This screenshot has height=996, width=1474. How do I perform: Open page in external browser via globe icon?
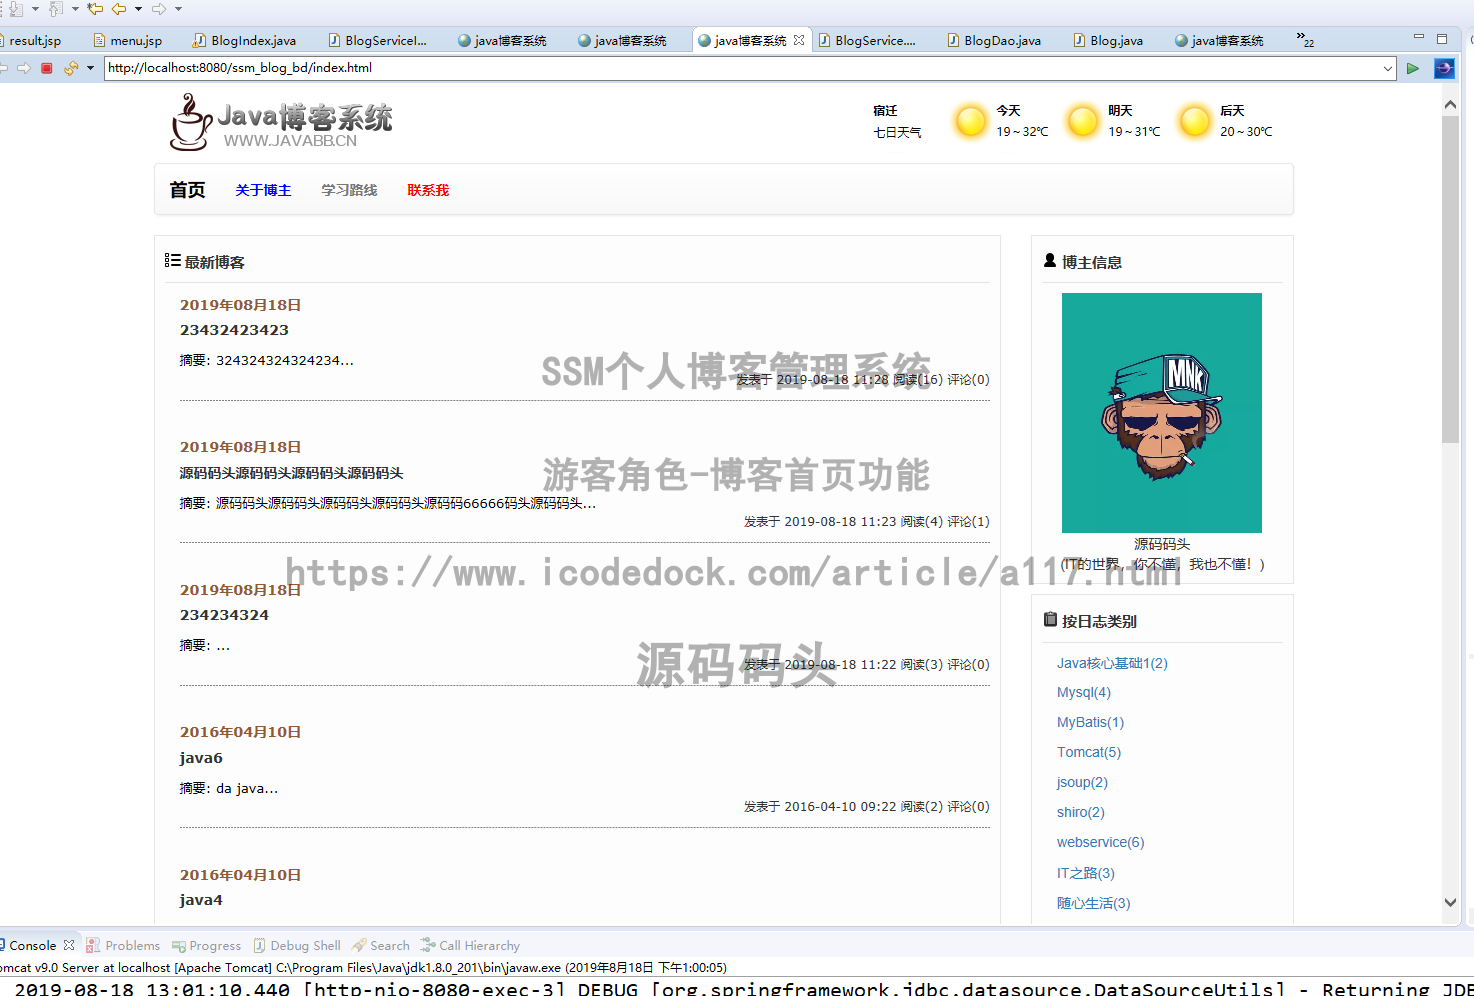click(1442, 68)
